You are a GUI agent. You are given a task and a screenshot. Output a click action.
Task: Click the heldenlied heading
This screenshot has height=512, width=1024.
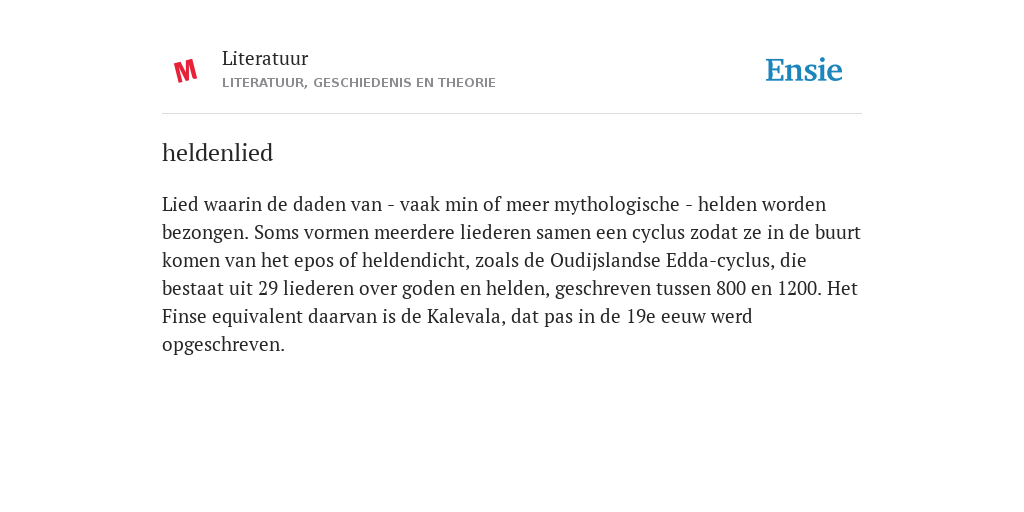[x=217, y=153]
